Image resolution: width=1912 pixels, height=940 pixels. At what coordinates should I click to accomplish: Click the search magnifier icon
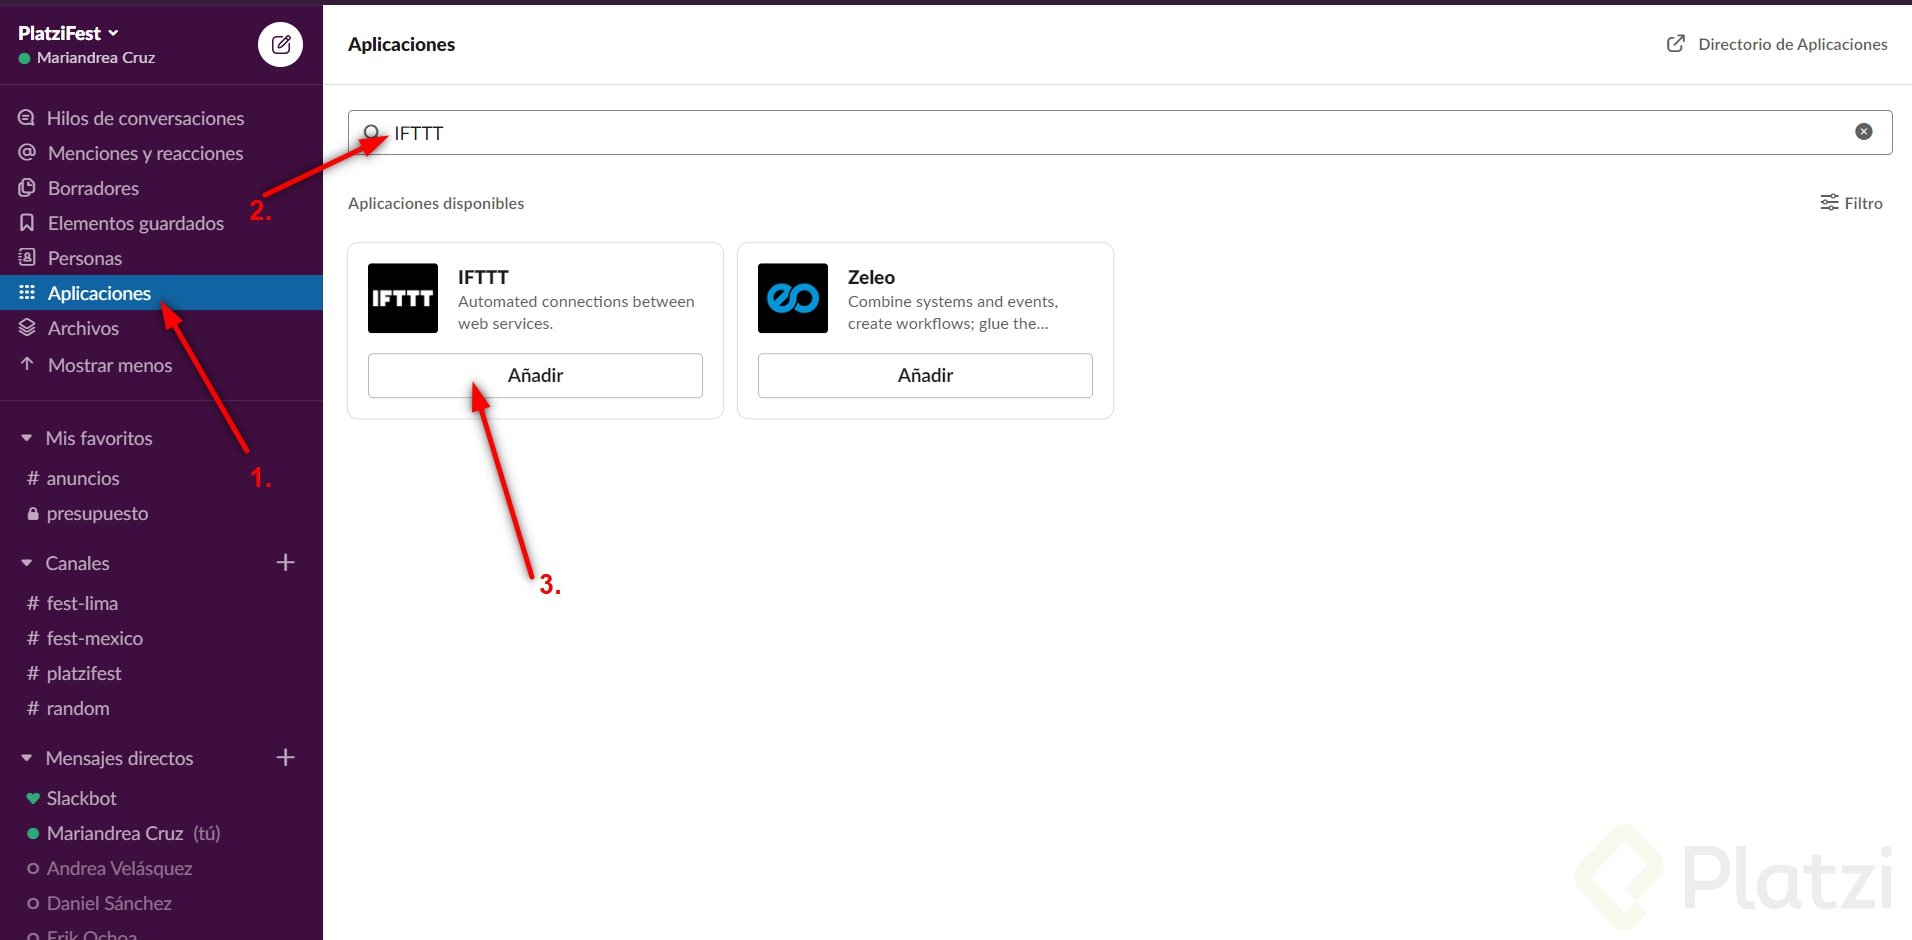click(x=372, y=133)
